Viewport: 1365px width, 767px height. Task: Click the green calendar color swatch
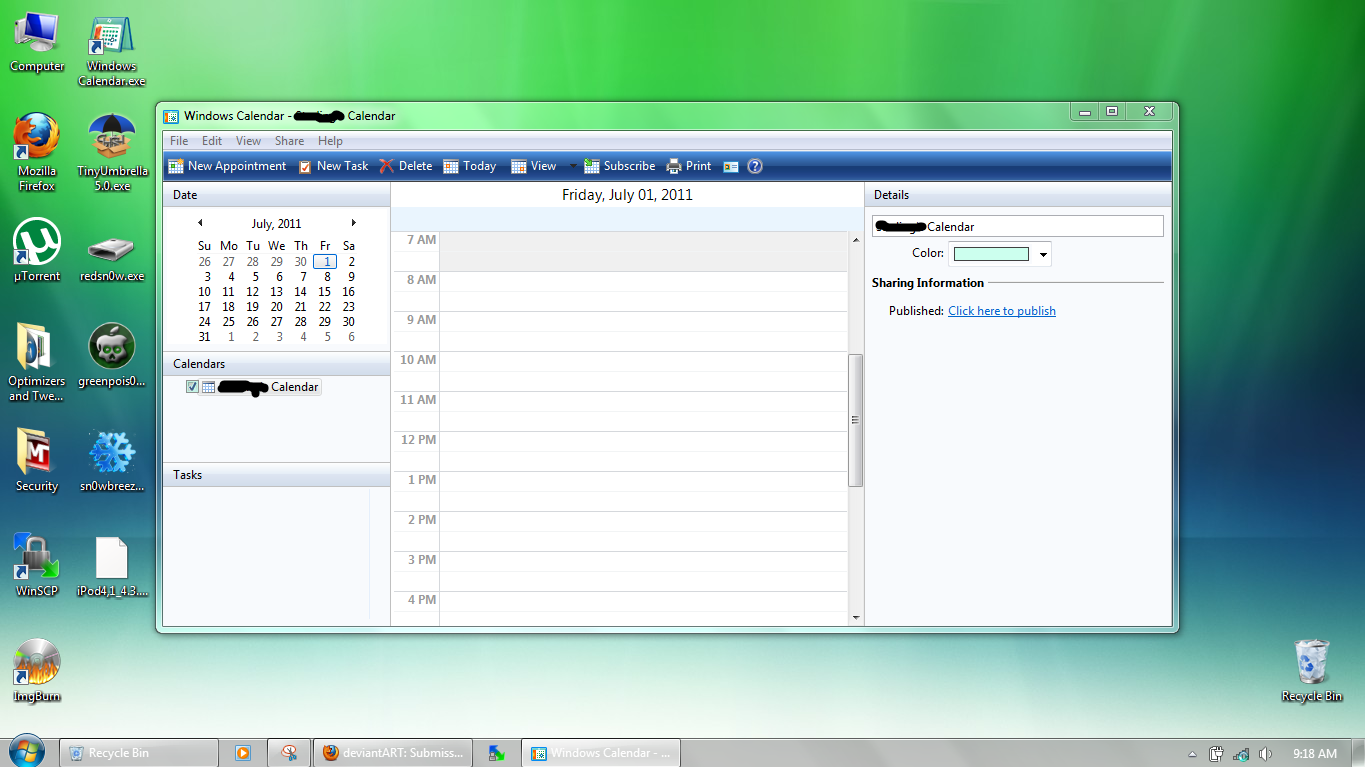point(993,254)
